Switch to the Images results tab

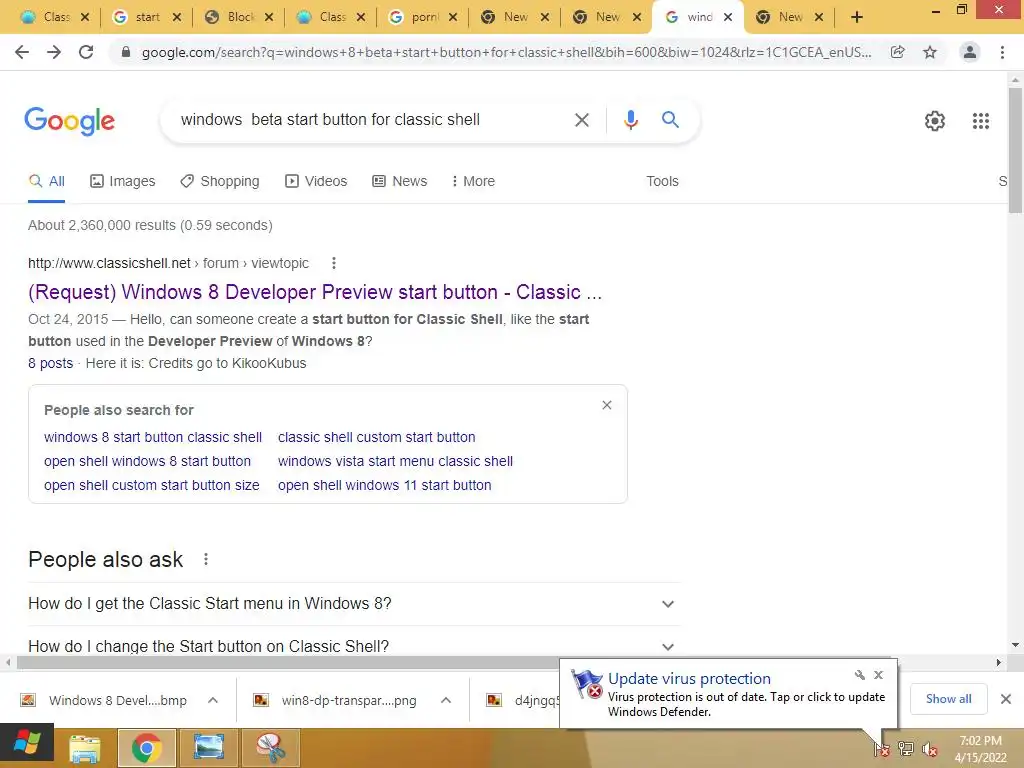pos(123,182)
